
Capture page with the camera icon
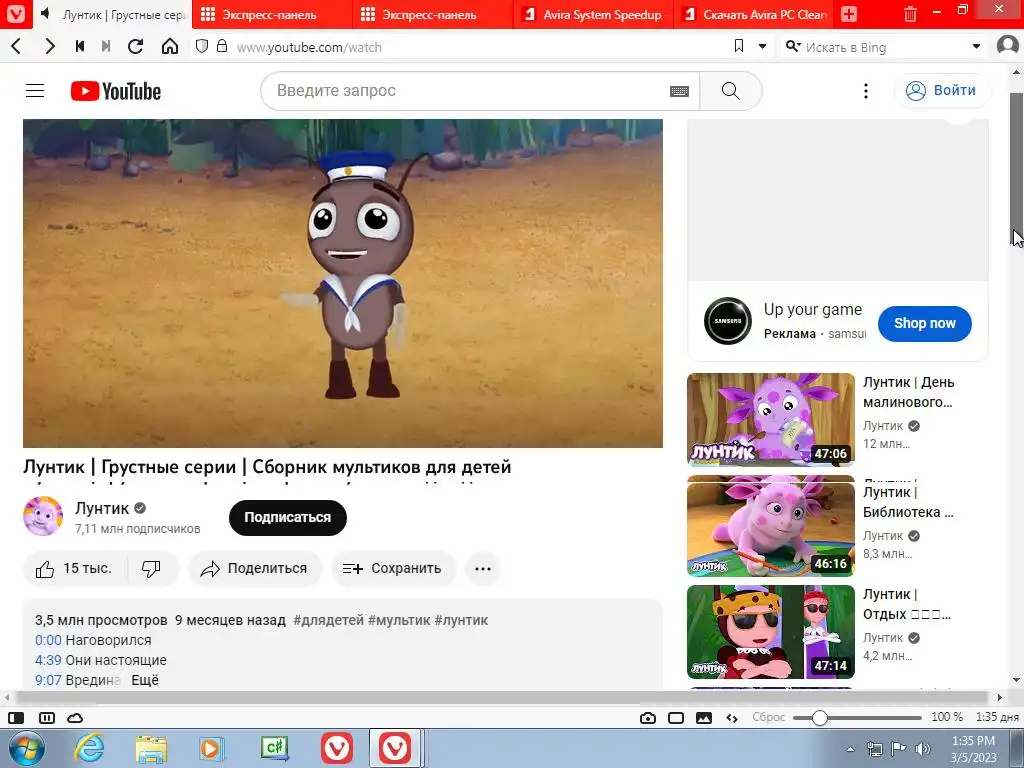click(648, 718)
